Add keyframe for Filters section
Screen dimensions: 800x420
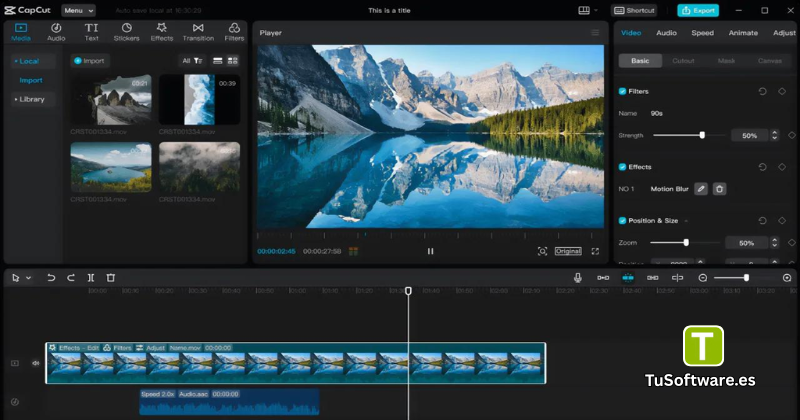click(782, 91)
